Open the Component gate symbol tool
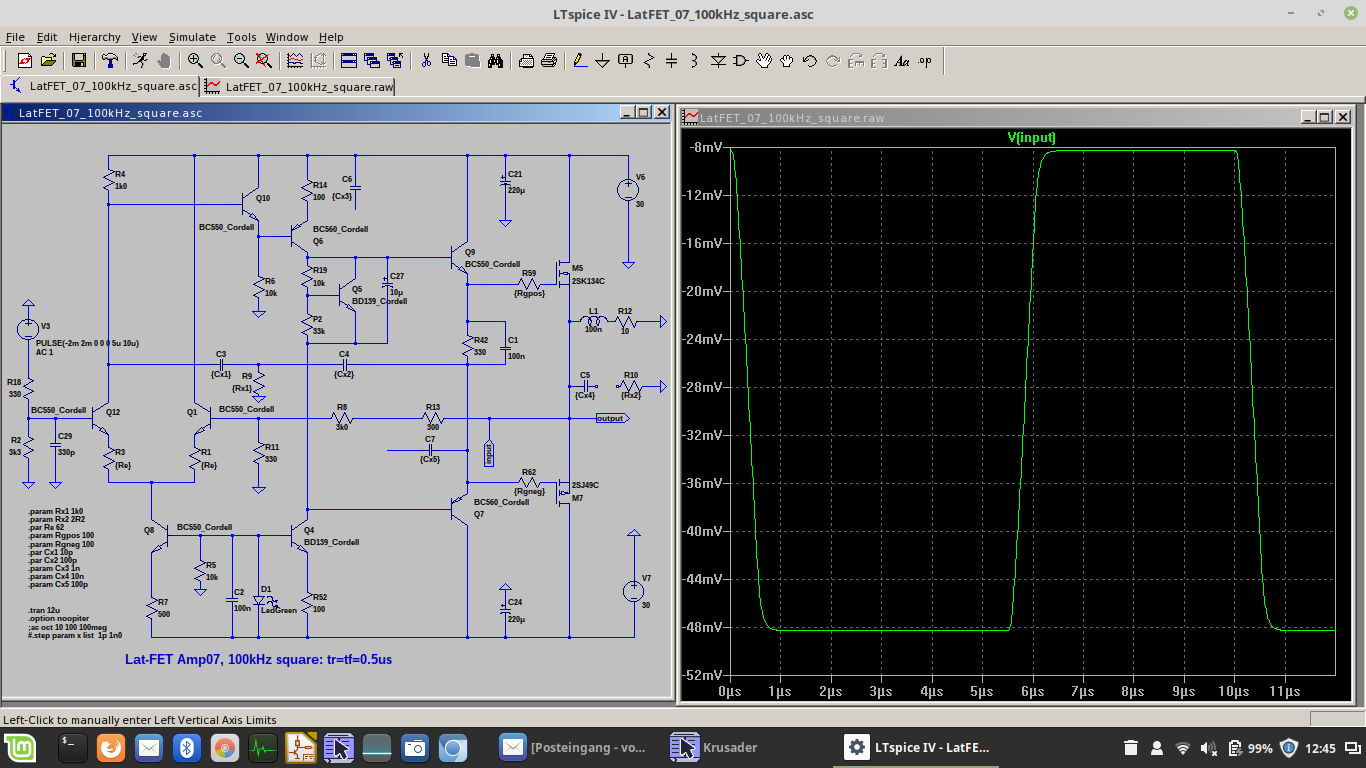The width and height of the screenshot is (1366, 768). point(741,61)
